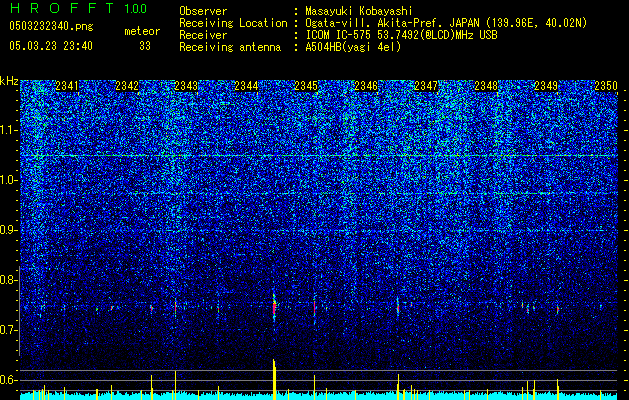The image size is (629, 400).
Task: Click the 2349 time marker
Action: click(x=546, y=86)
